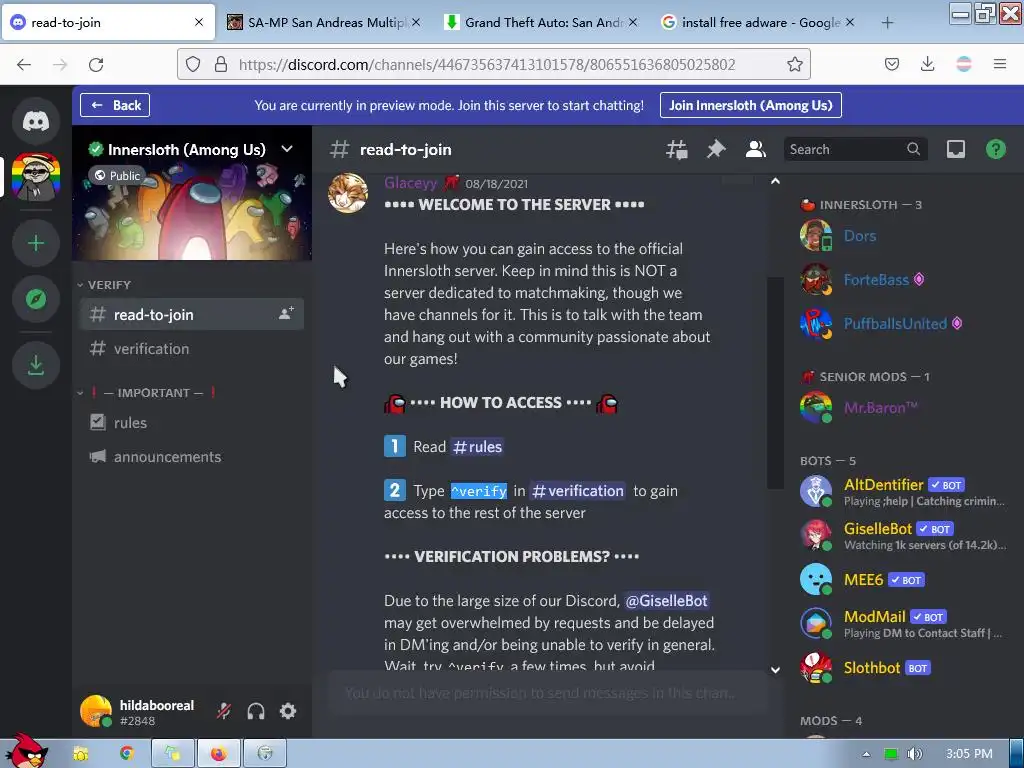Add a server with plus icon
The height and width of the screenshot is (768, 1024).
tap(36, 244)
